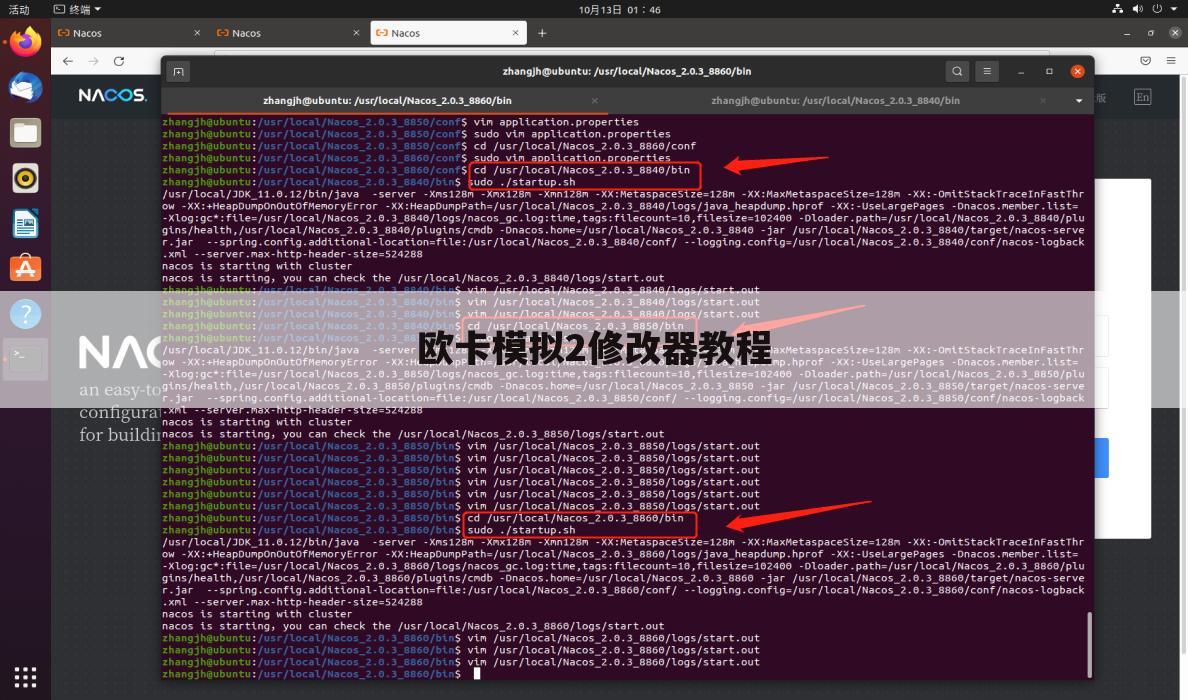
Task: Reload the browser page
Action: click(119, 61)
